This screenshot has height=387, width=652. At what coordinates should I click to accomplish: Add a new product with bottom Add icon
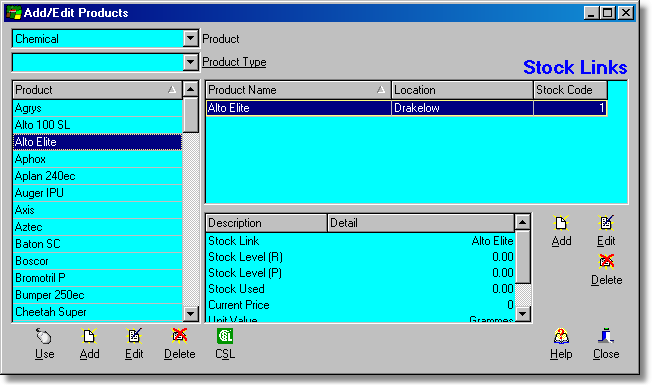click(89, 336)
